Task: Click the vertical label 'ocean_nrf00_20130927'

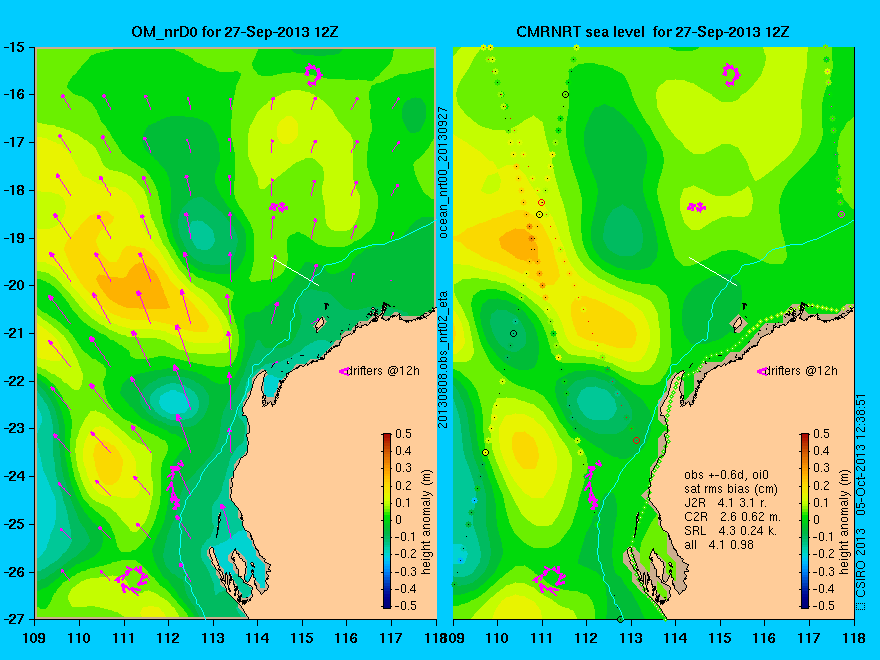Action: [443, 172]
